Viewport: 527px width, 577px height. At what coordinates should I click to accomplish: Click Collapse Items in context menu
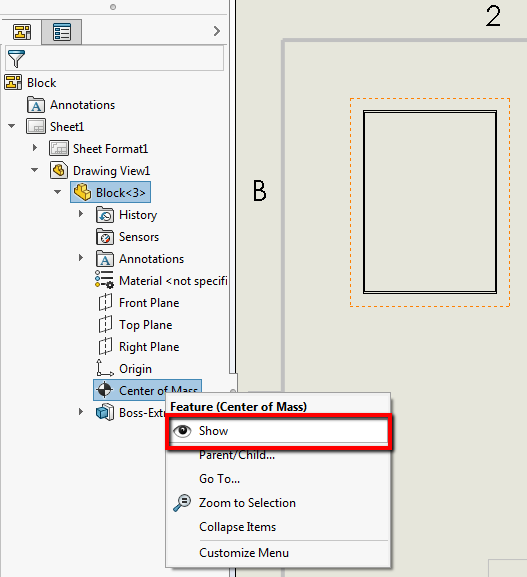pos(237,527)
